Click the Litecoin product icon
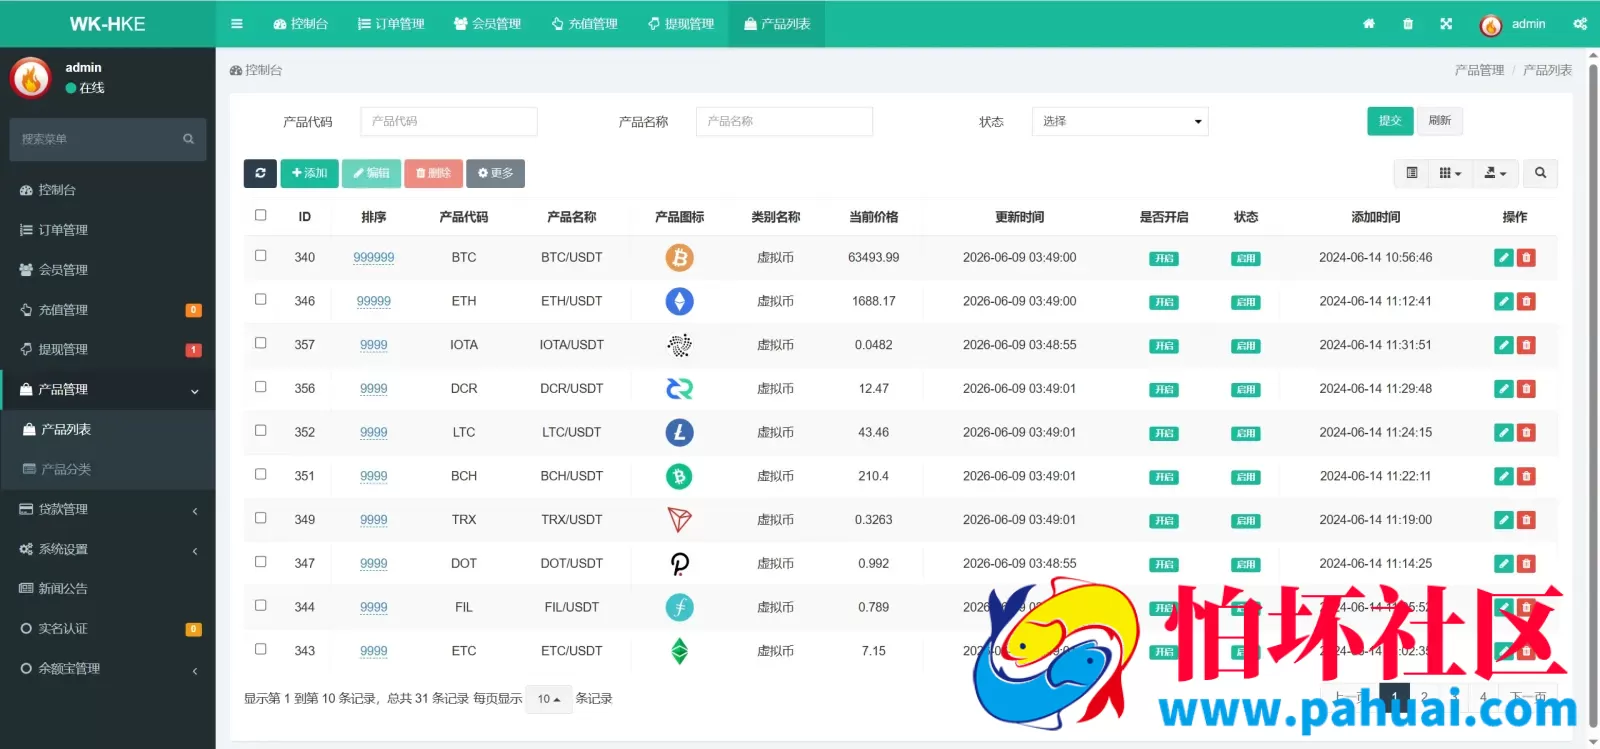Image resolution: width=1600 pixels, height=749 pixels. [680, 433]
